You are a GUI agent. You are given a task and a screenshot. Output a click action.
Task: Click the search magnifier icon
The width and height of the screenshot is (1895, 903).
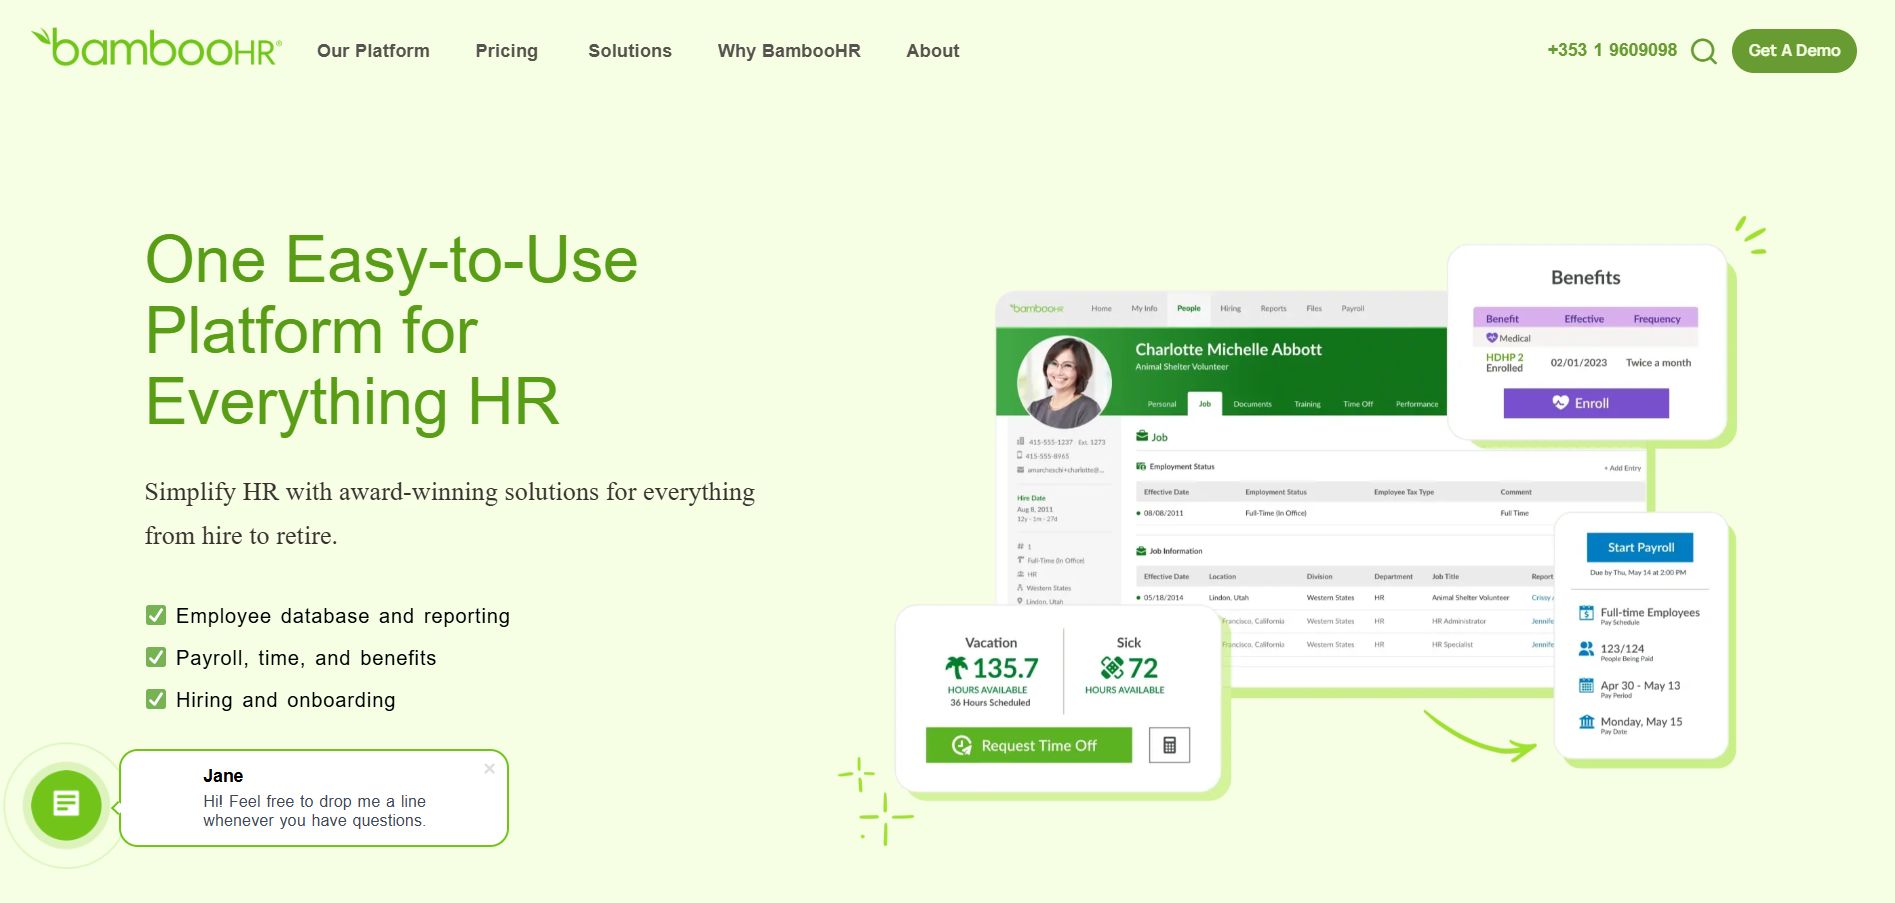[x=1703, y=51]
